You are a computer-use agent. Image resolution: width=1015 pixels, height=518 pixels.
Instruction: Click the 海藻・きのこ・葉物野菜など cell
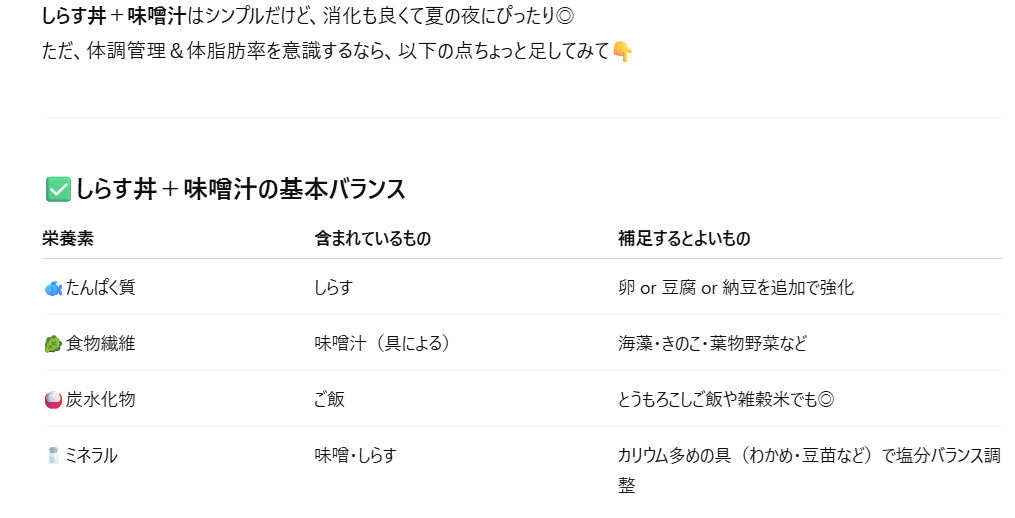(x=713, y=343)
